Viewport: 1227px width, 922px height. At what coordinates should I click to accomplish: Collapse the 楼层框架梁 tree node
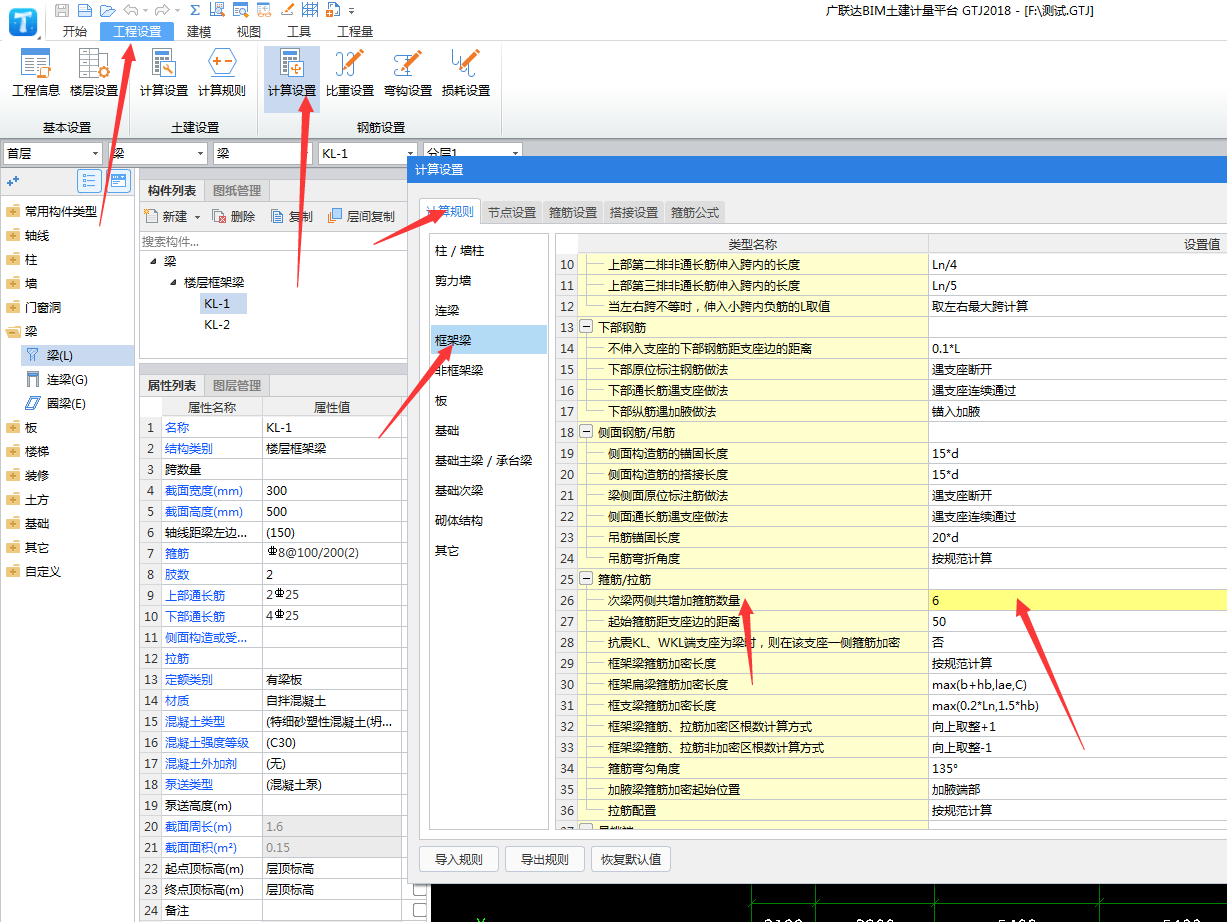(x=173, y=282)
